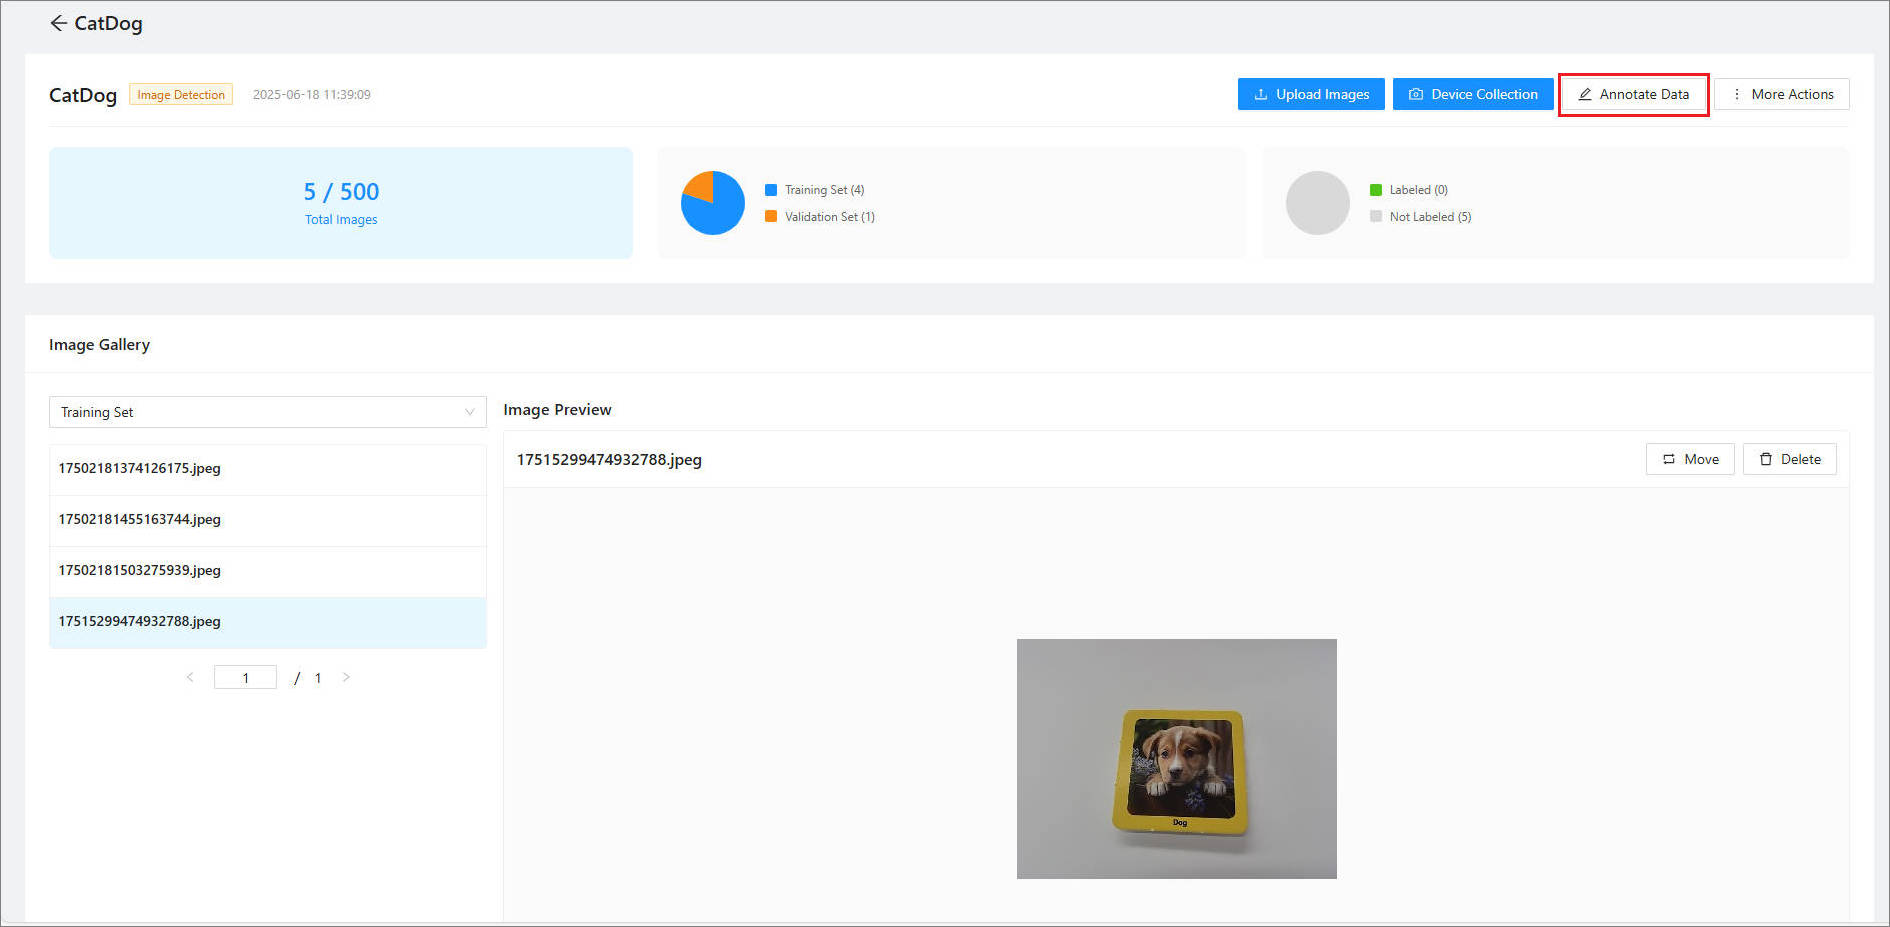The height and width of the screenshot is (927, 1890).
Task: Click the Training/Validation pie chart
Action: [713, 203]
